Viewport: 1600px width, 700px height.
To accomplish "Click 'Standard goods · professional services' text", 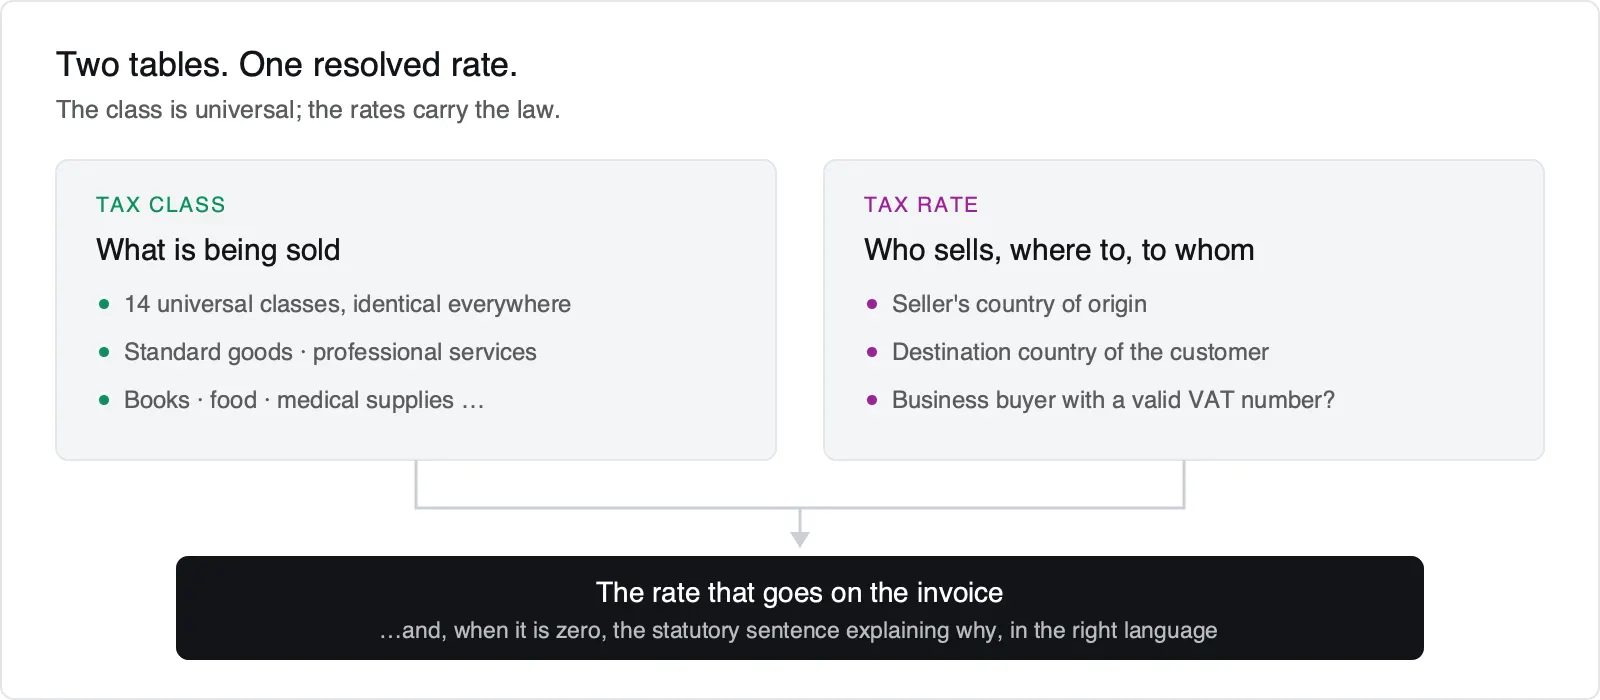I will point(330,352).
